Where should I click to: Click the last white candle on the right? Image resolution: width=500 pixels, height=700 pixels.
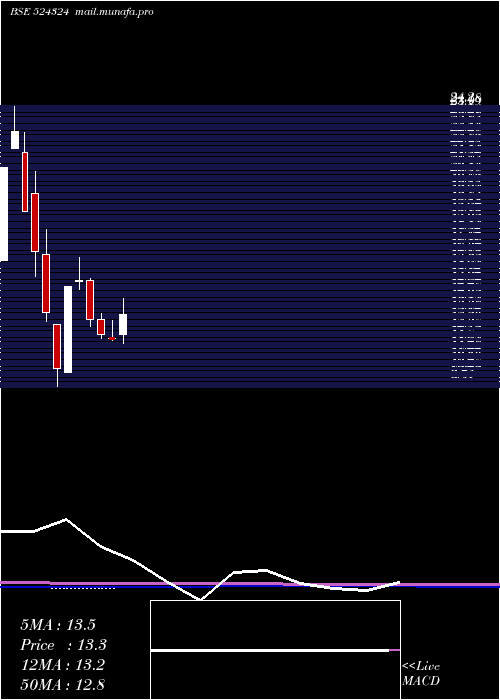(x=123, y=324)
